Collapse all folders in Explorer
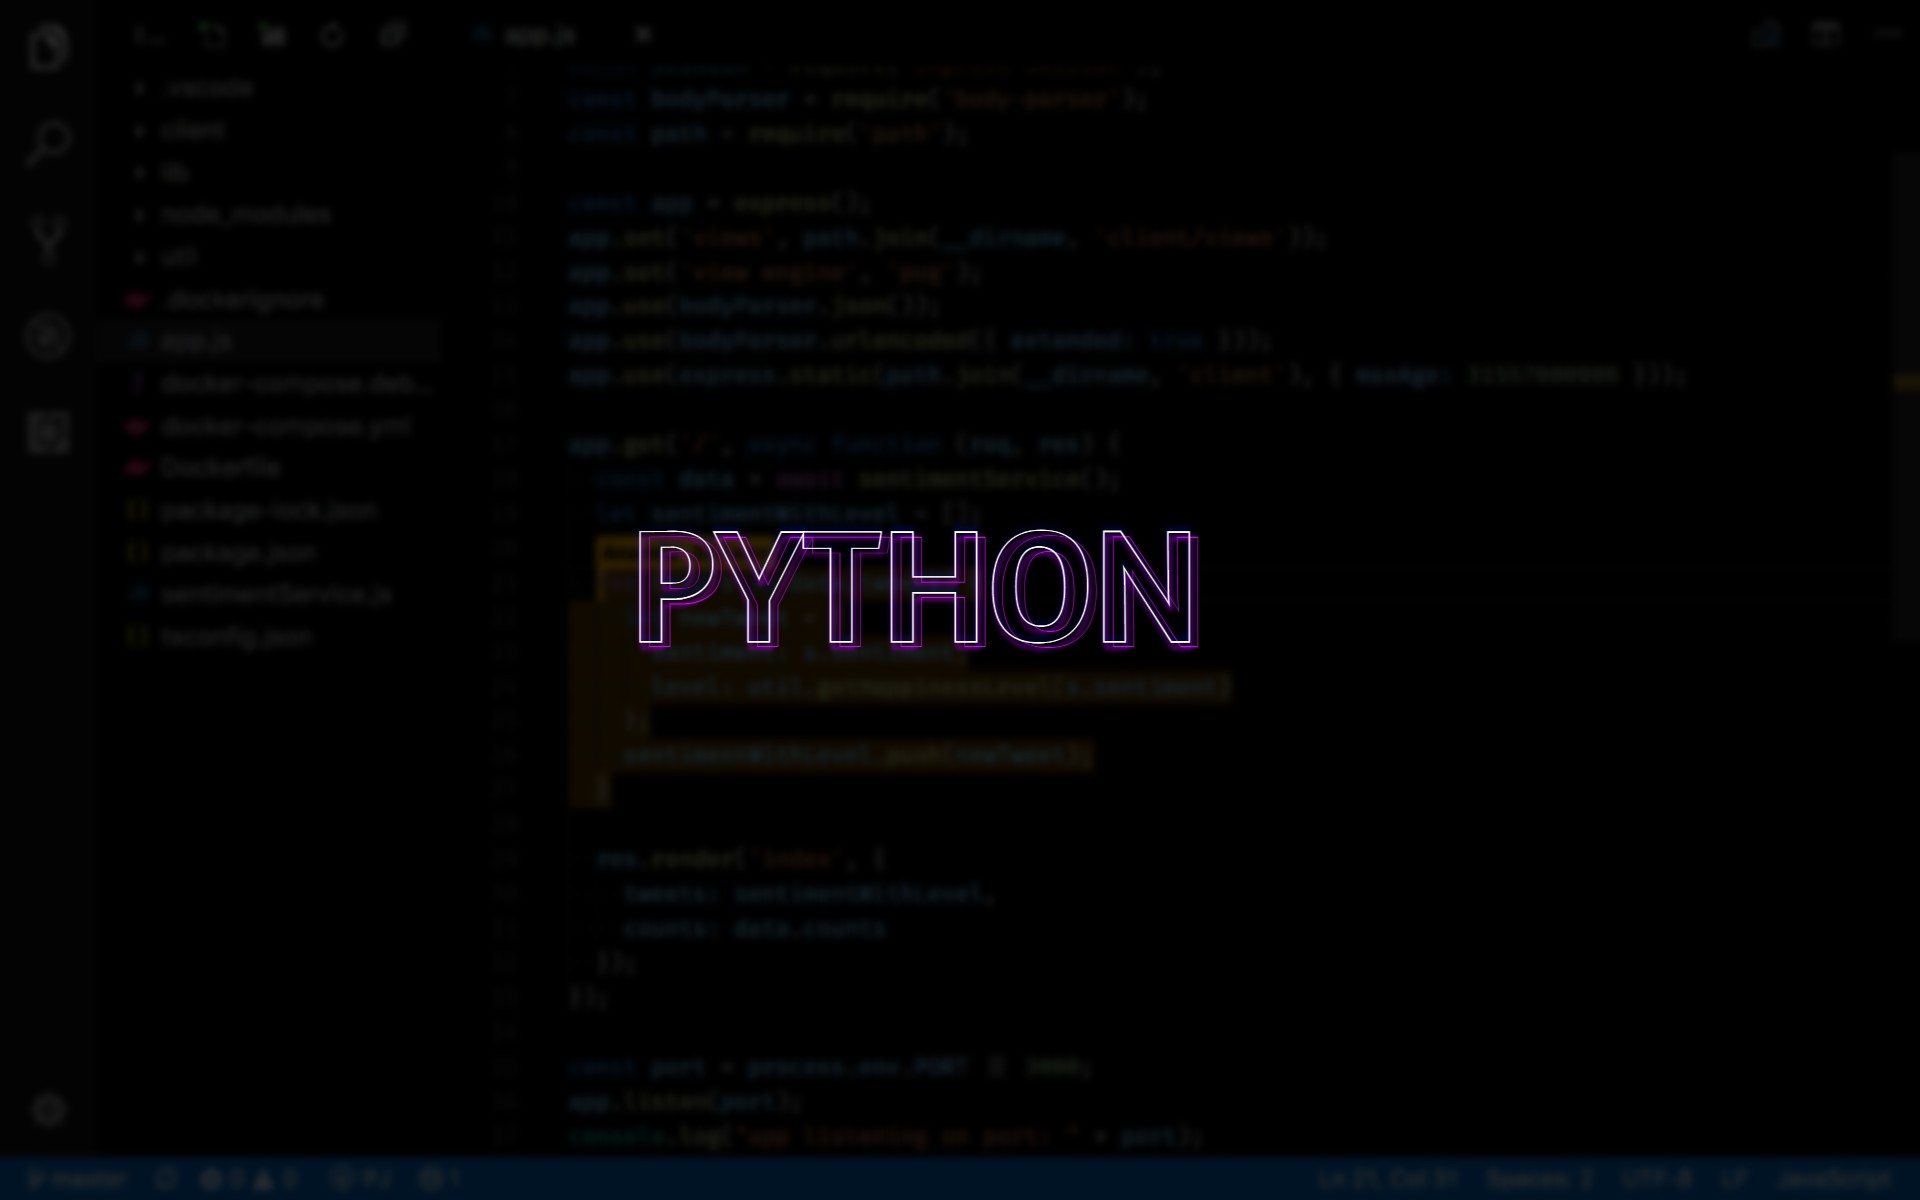This screenshot has height=1200, width=1920. pyautogui.click(x=392, y=36)
